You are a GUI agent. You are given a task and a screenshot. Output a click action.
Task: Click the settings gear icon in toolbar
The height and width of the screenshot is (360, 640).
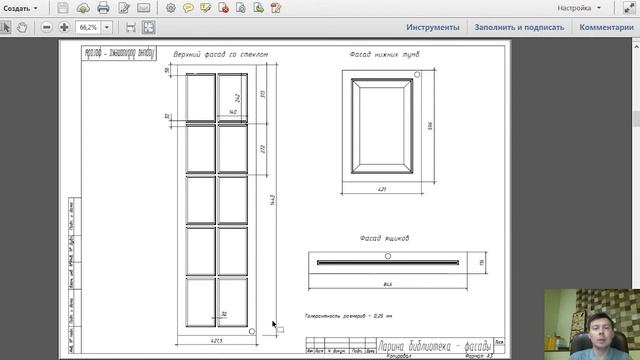point(171,8)
